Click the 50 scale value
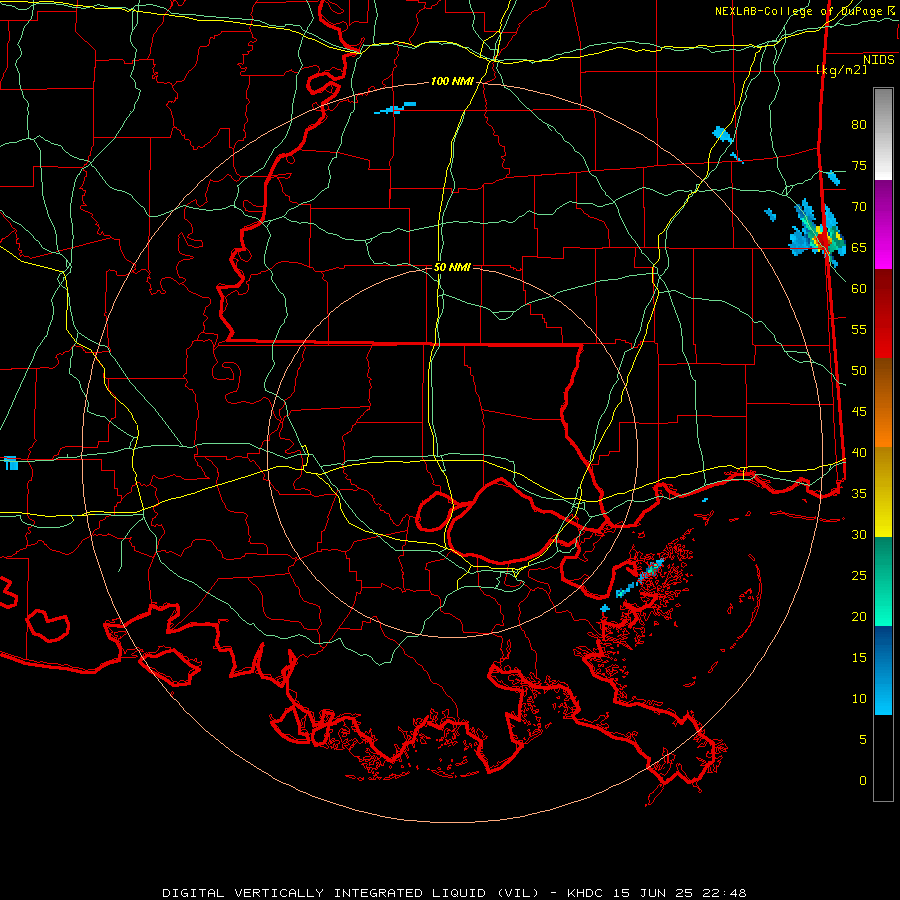 [x=859, y=371]
